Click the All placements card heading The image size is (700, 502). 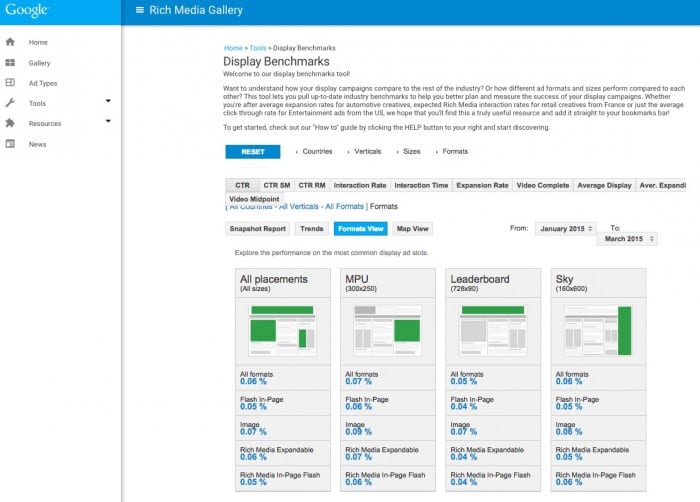274,280
